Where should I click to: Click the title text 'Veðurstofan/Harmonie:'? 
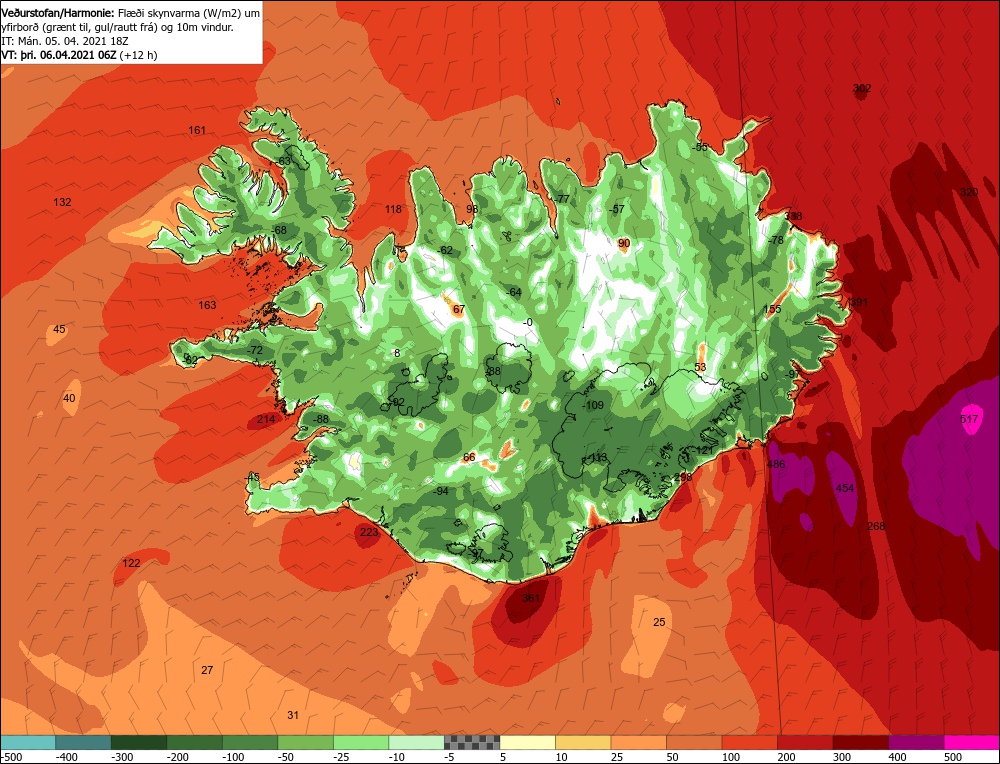pos(59,13)
